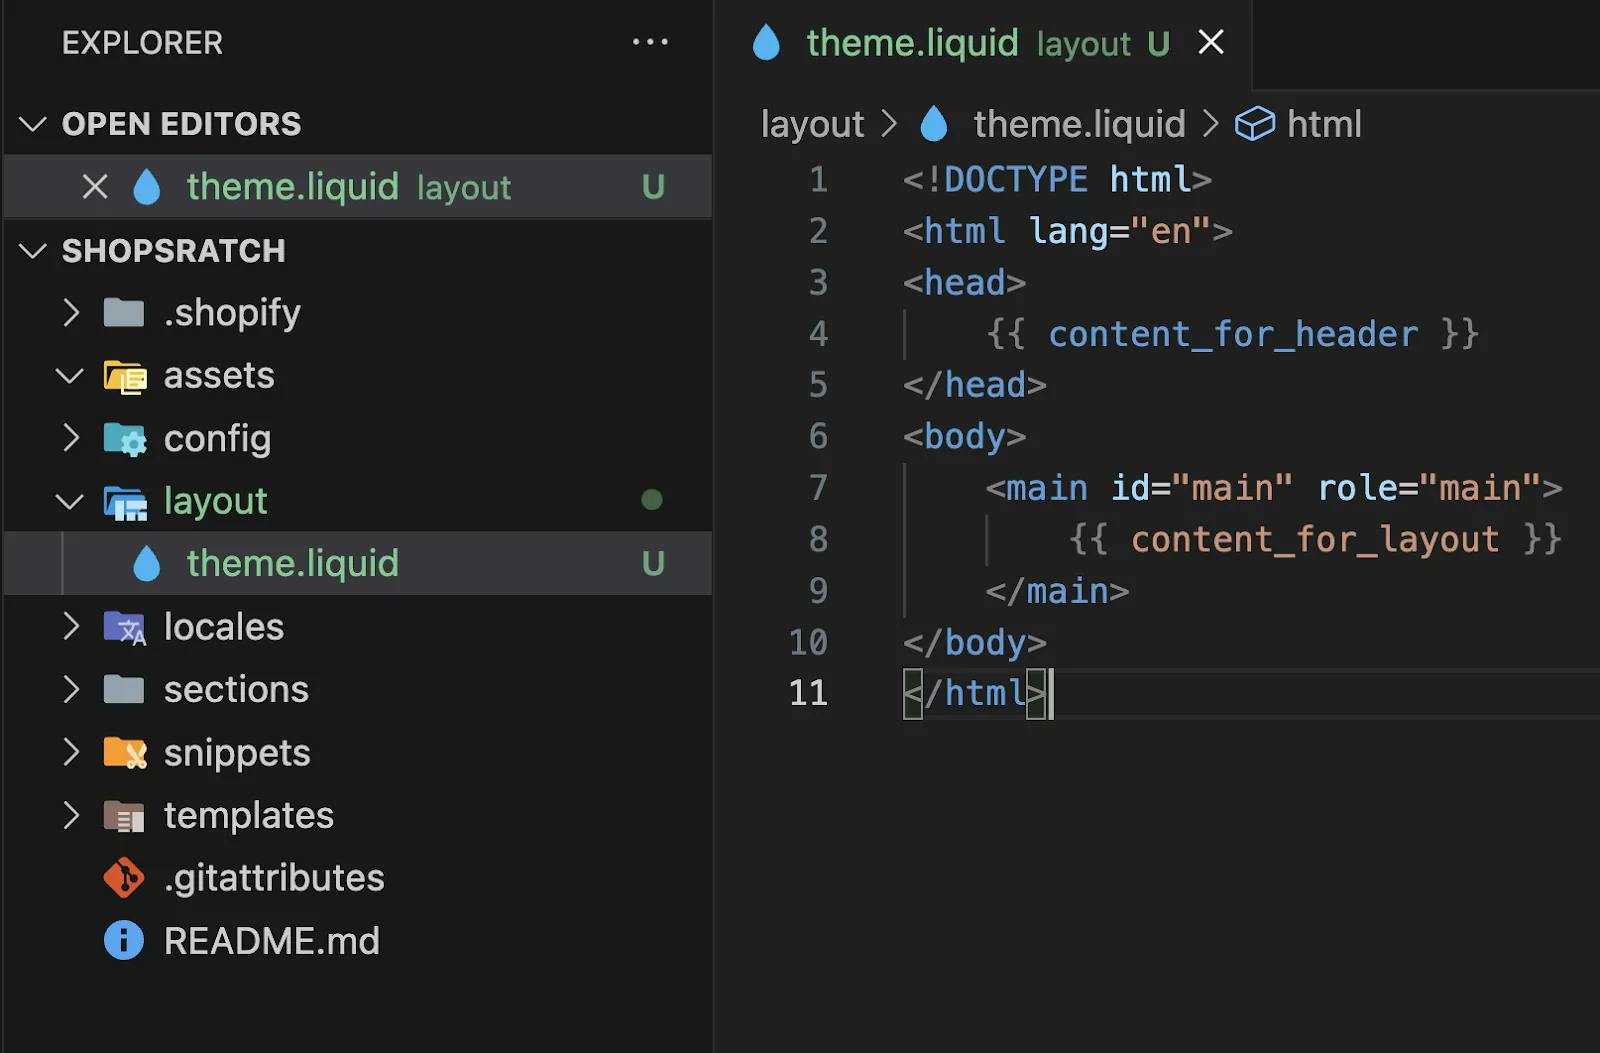
Task: Select the config folder label
Action: [x=217, y=439]
